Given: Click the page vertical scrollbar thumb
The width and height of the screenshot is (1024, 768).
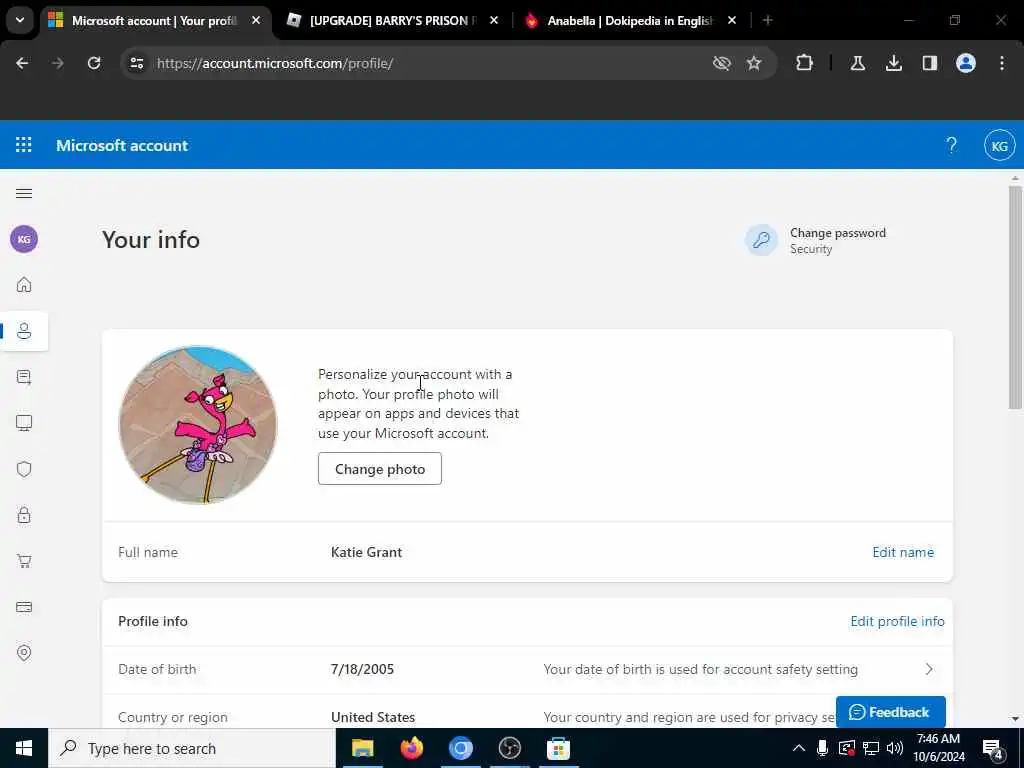Looking at the screenshot, I should pyautogui.click(x=1015, y=297).
